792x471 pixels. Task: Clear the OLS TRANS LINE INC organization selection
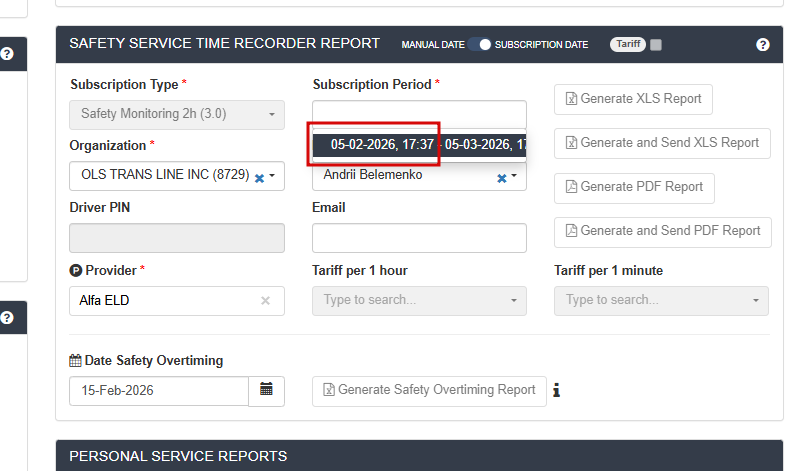(x=259, y=177)
